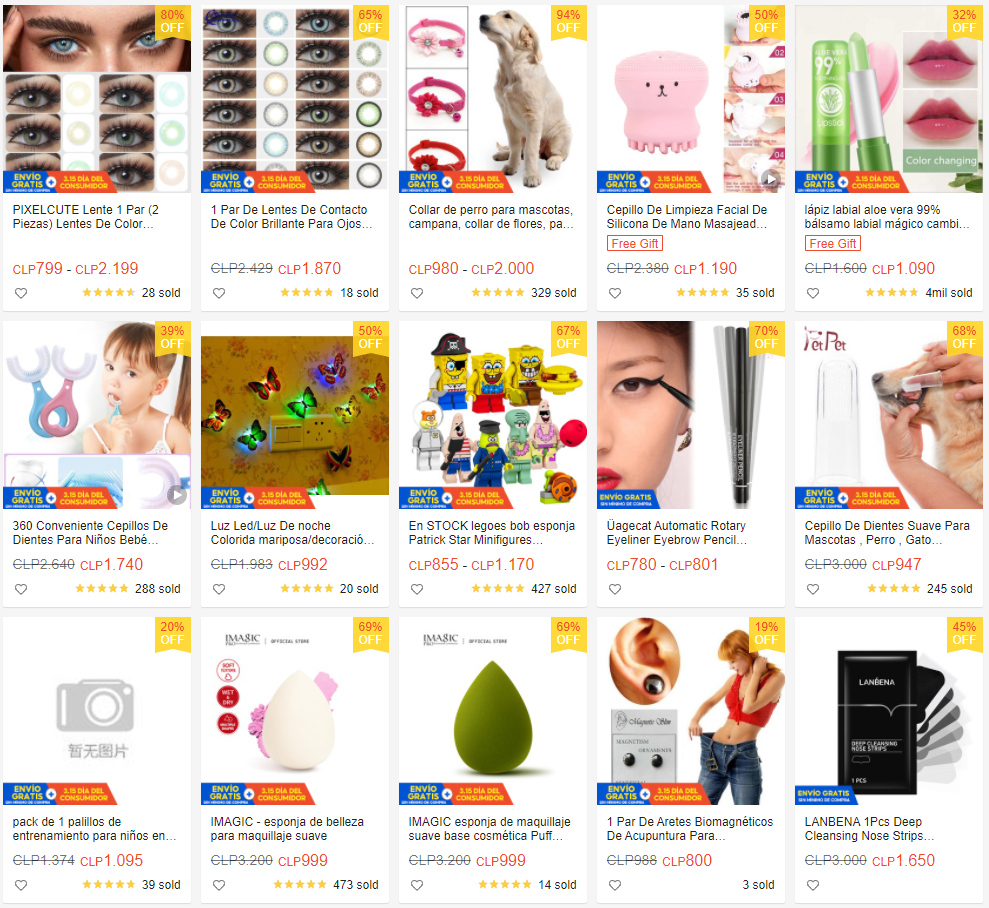Toggle favorite on biomagnetic earrings listing
Viewport: 989px width, 908px height.
[615, 885]
